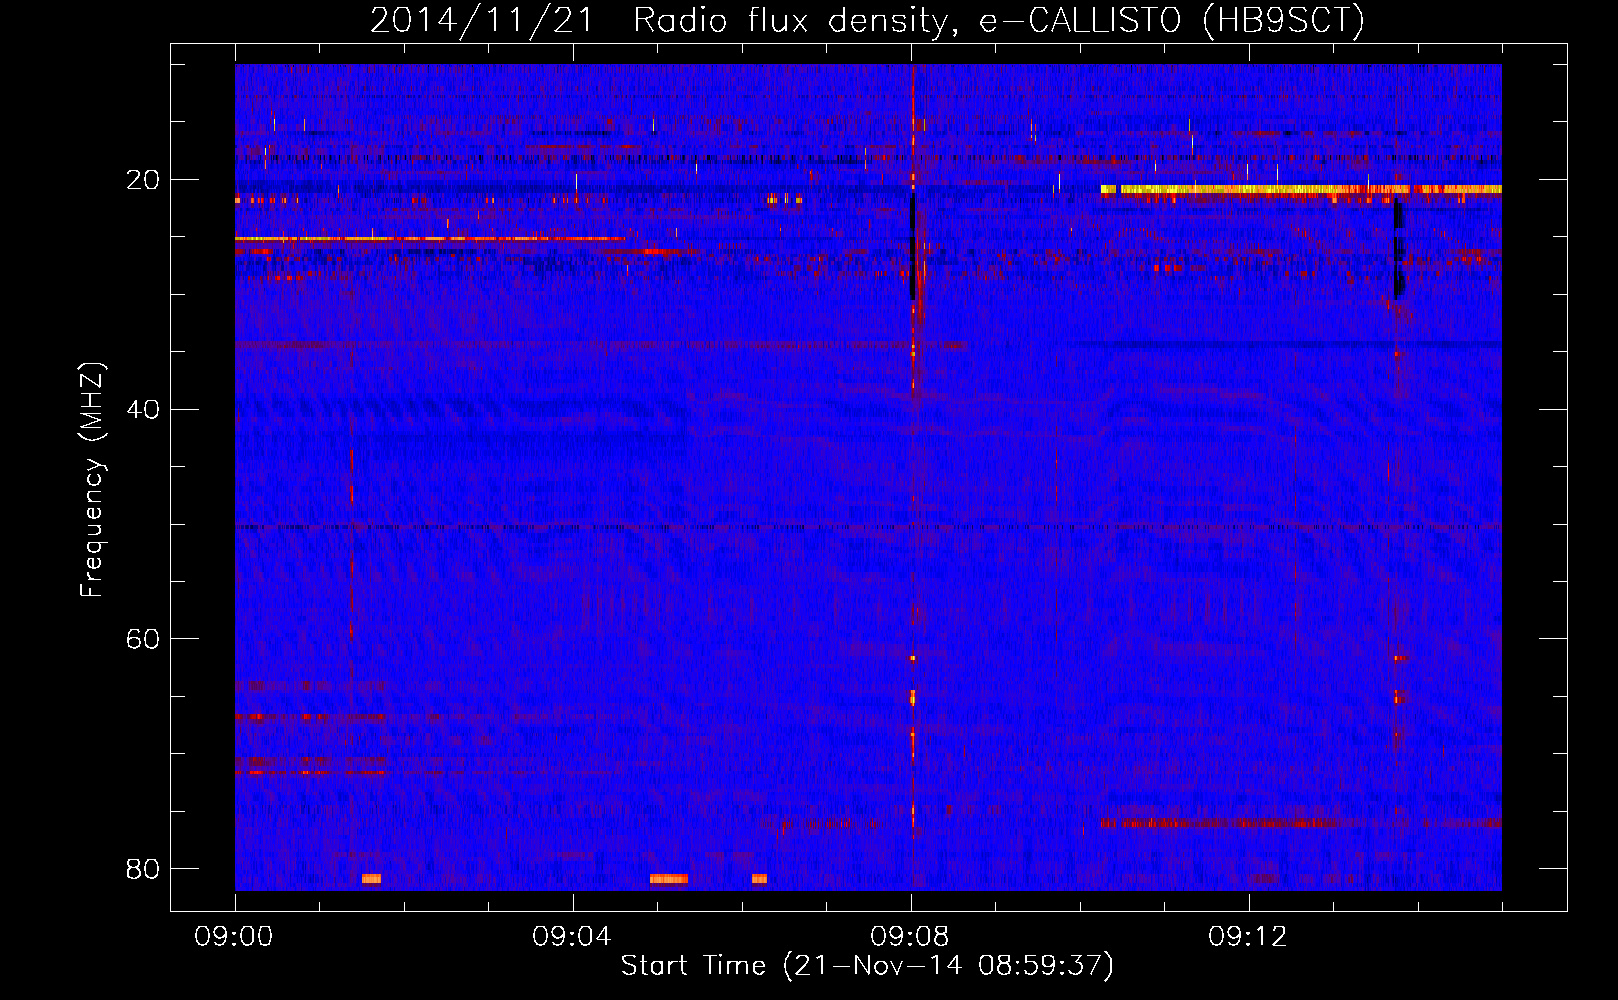Viewport: 1618px width, 1000px height.
Task: Click the 60 MHz frequency tick label
Action: [x=143, y=638]
